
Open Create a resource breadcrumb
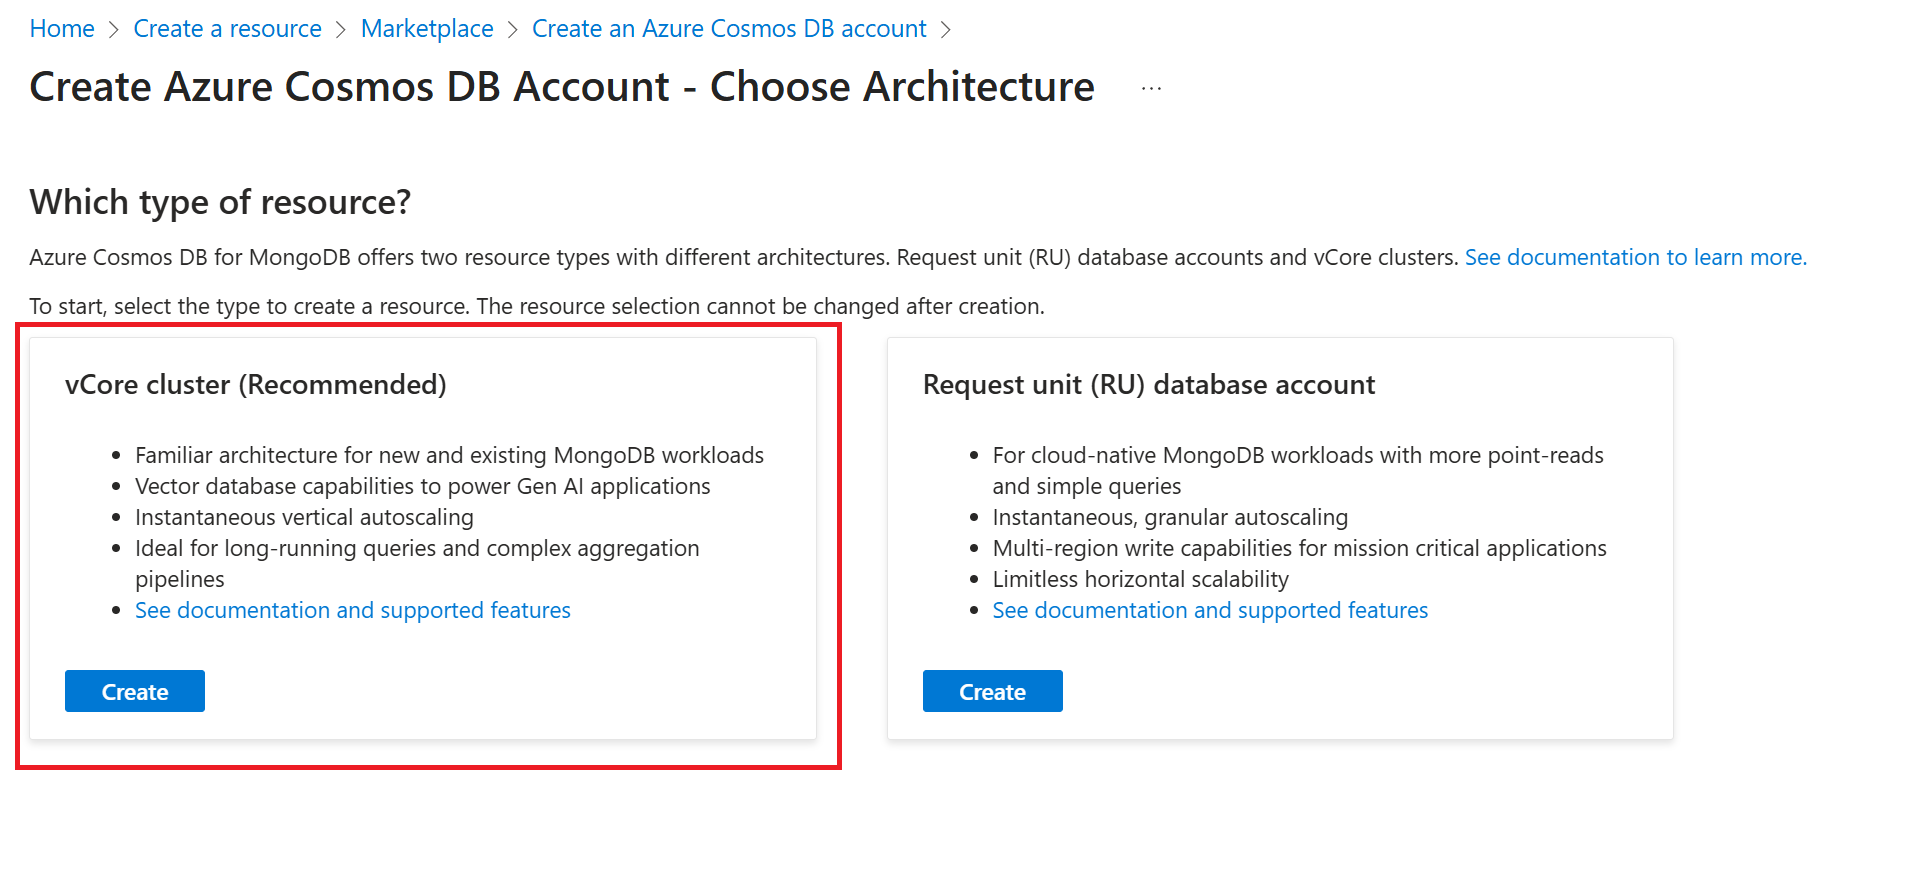(x=227, y=29)
